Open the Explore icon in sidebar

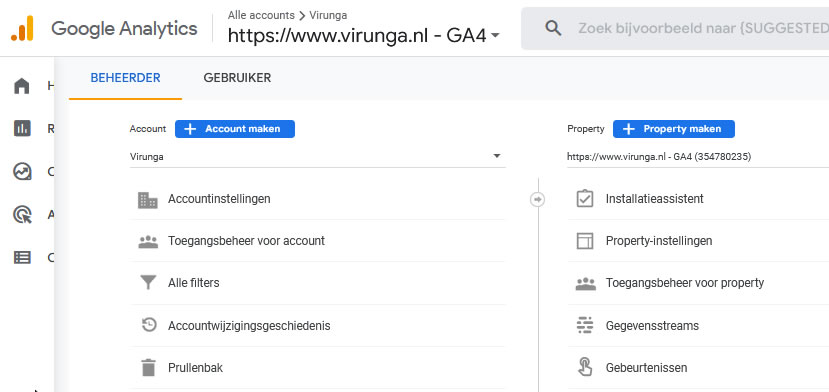(22, 171)
